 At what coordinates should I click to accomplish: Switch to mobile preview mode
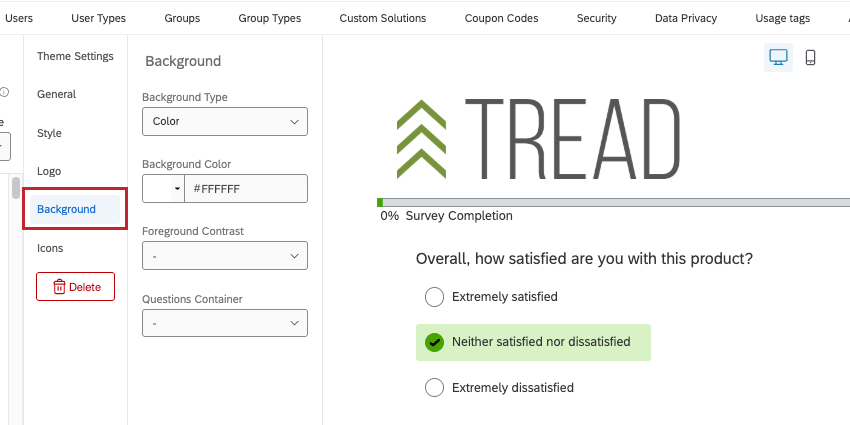pos(810,58)
